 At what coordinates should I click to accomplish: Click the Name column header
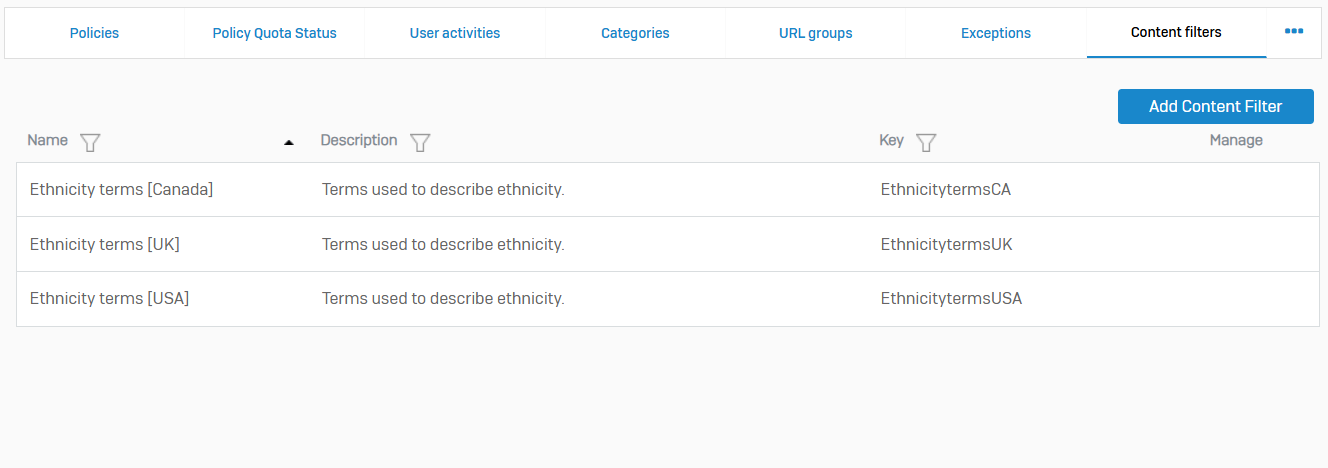[x=48, y=140]
